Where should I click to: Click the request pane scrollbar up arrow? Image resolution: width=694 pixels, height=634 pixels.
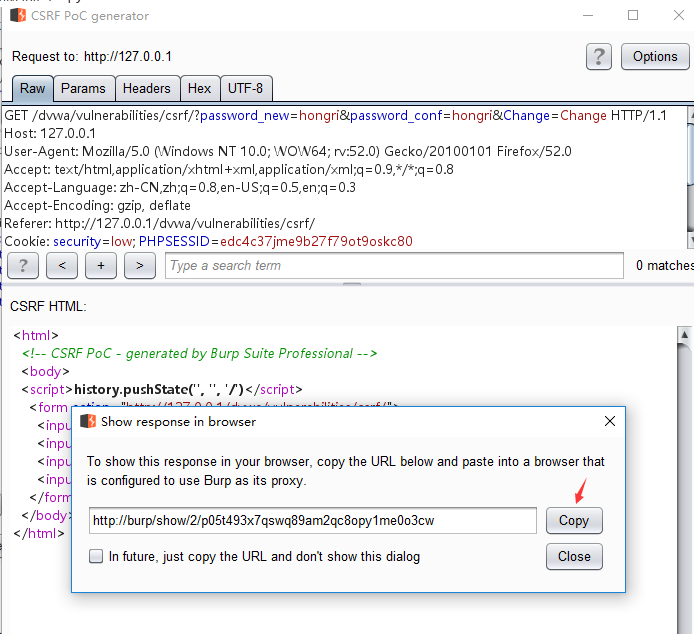point(691,115)
